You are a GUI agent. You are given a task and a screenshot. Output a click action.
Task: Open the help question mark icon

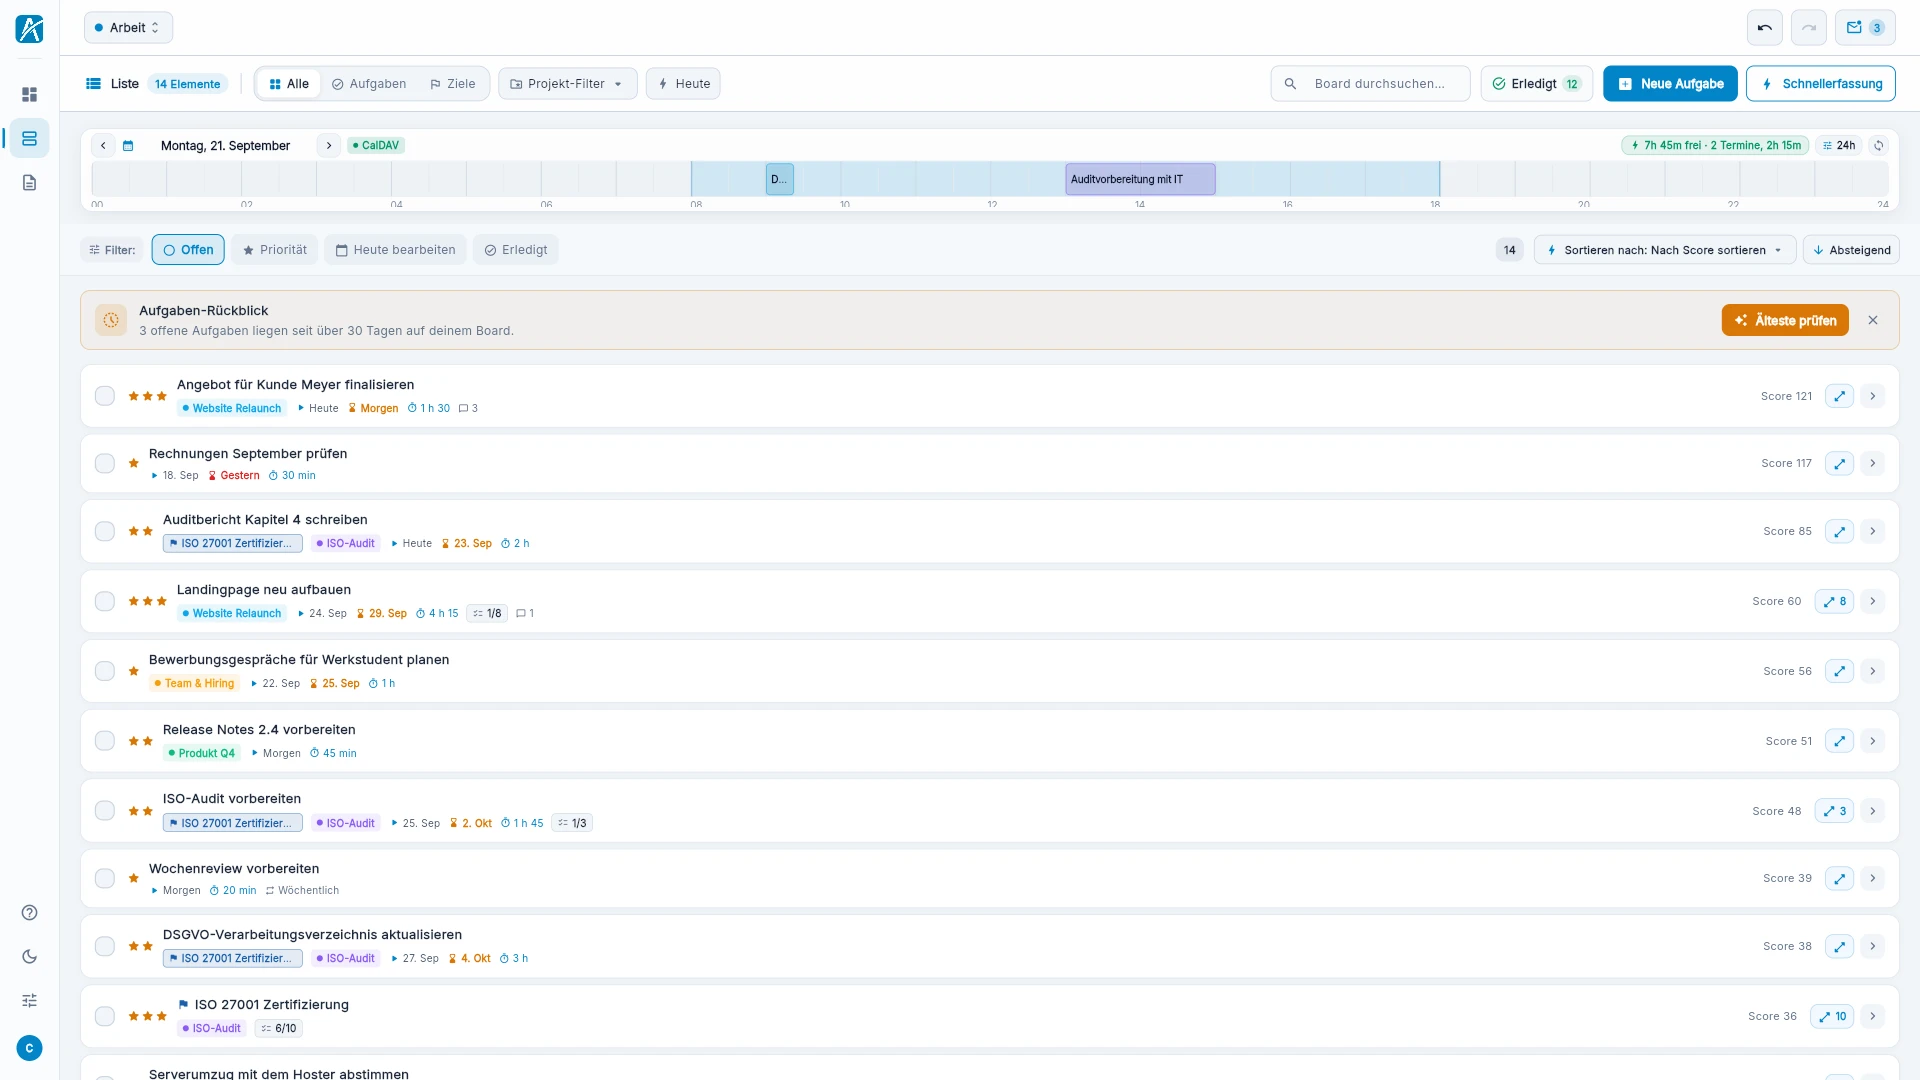point(29,913)
